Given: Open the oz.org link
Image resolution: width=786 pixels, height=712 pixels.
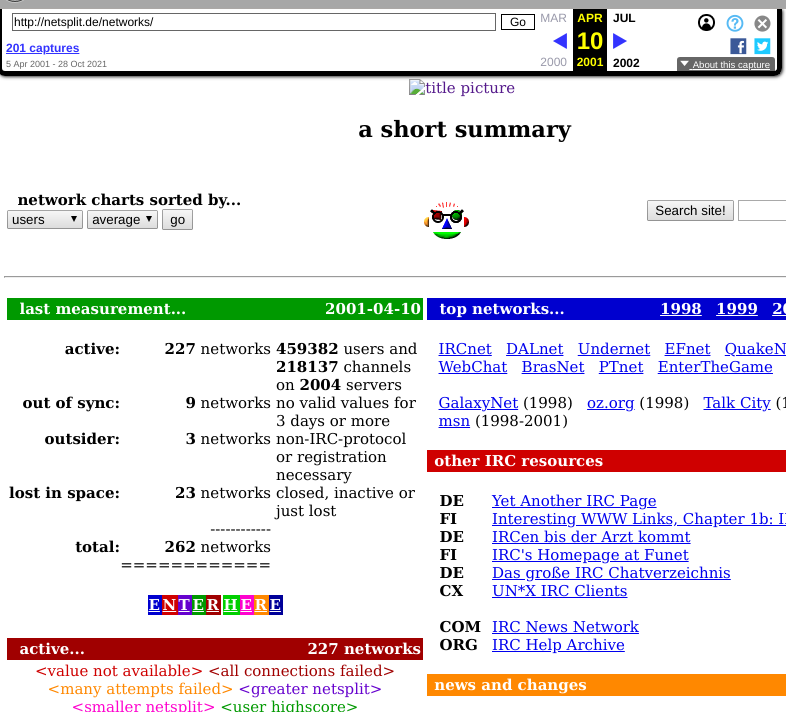Looking at the screenshot, I should 611,403.
